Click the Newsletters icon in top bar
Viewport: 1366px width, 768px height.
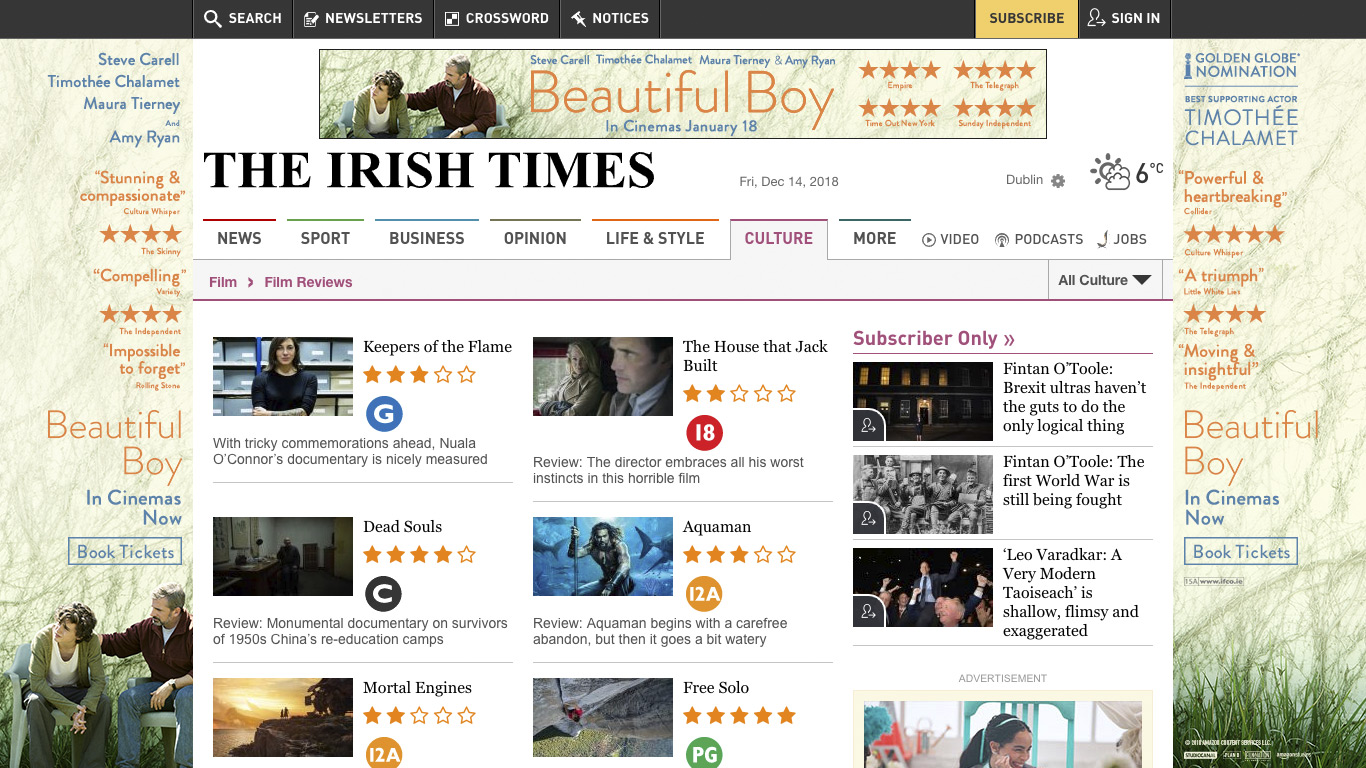(x=311, y=18)
